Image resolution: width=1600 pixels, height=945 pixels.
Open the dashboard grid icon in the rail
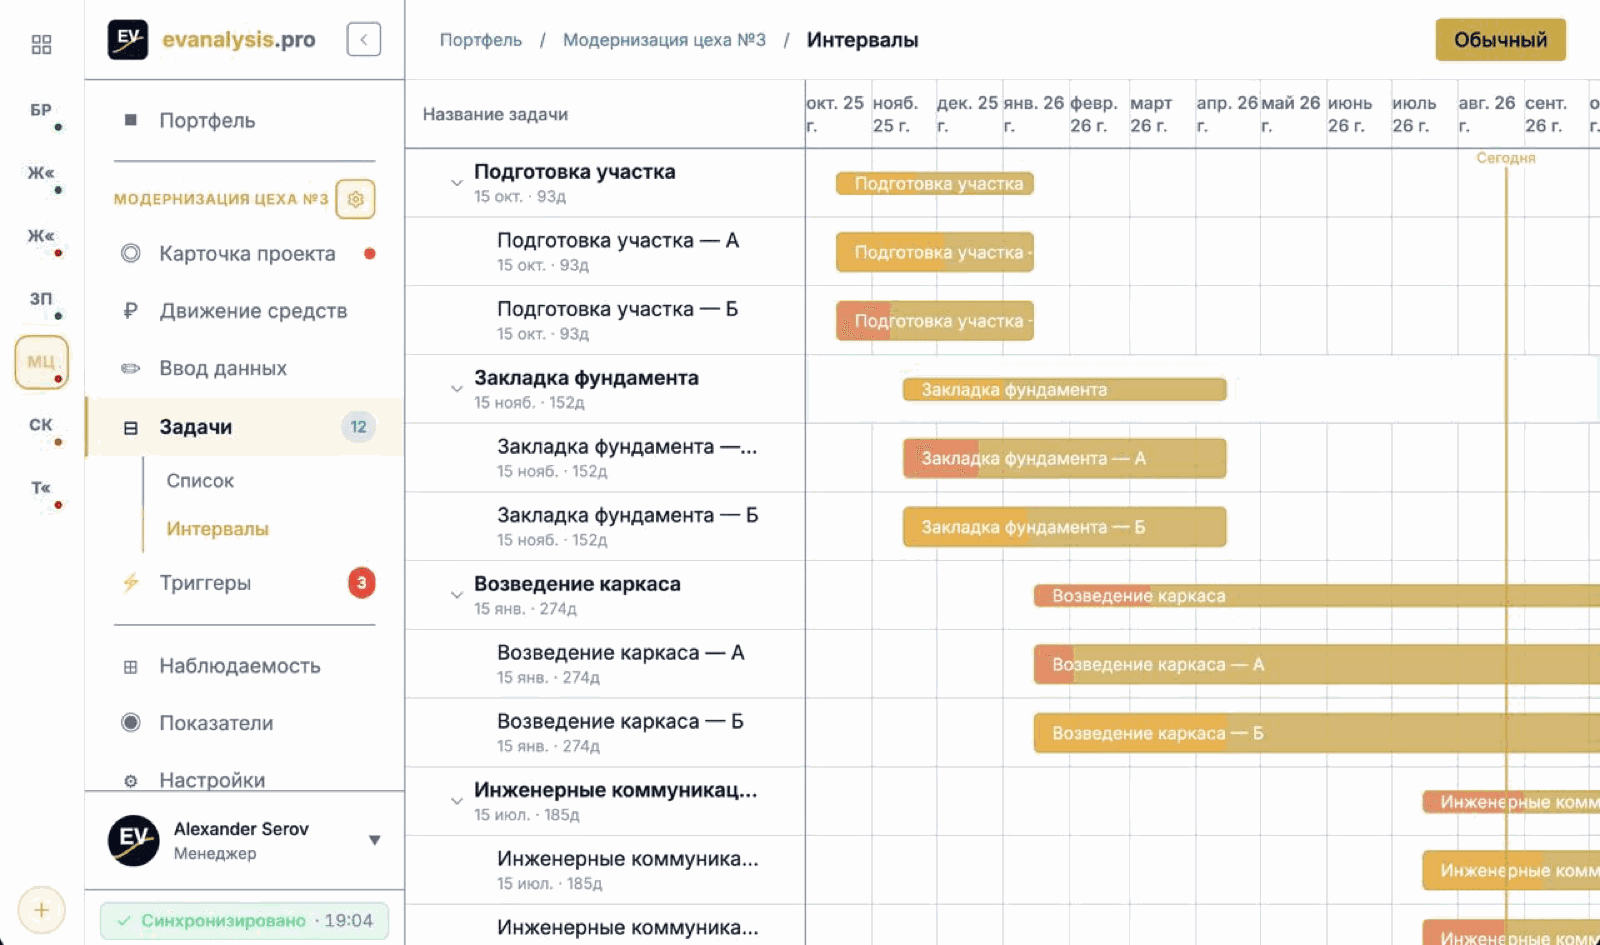[x=41, y=44]
